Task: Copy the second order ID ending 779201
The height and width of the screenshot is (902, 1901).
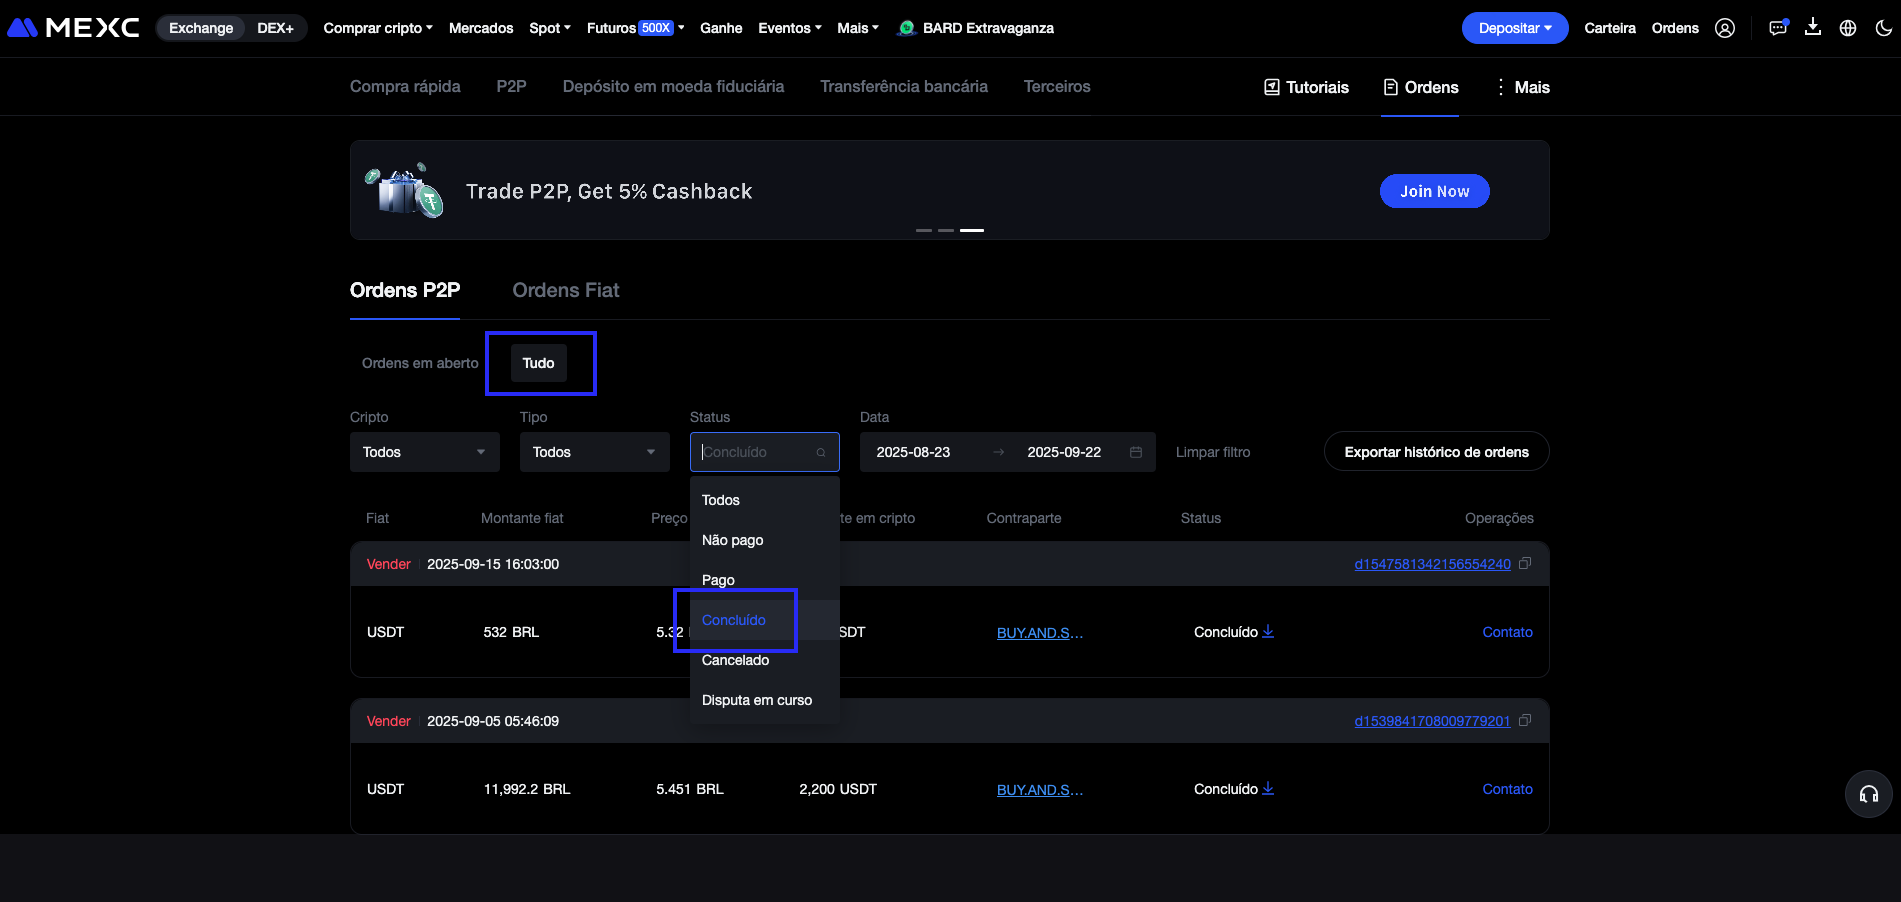Action: click(x=1525, y=721)
